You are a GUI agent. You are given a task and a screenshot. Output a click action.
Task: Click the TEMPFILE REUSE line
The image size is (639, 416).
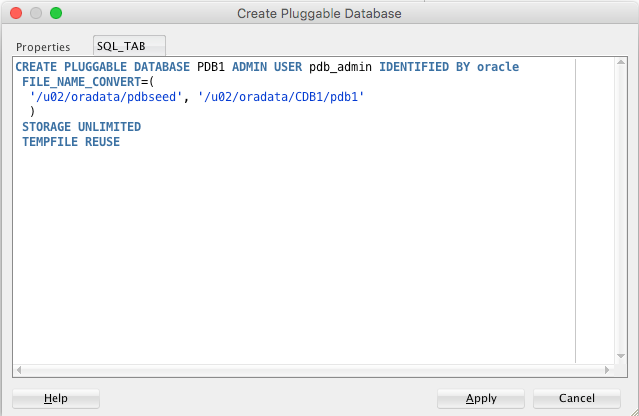[70, 142]
